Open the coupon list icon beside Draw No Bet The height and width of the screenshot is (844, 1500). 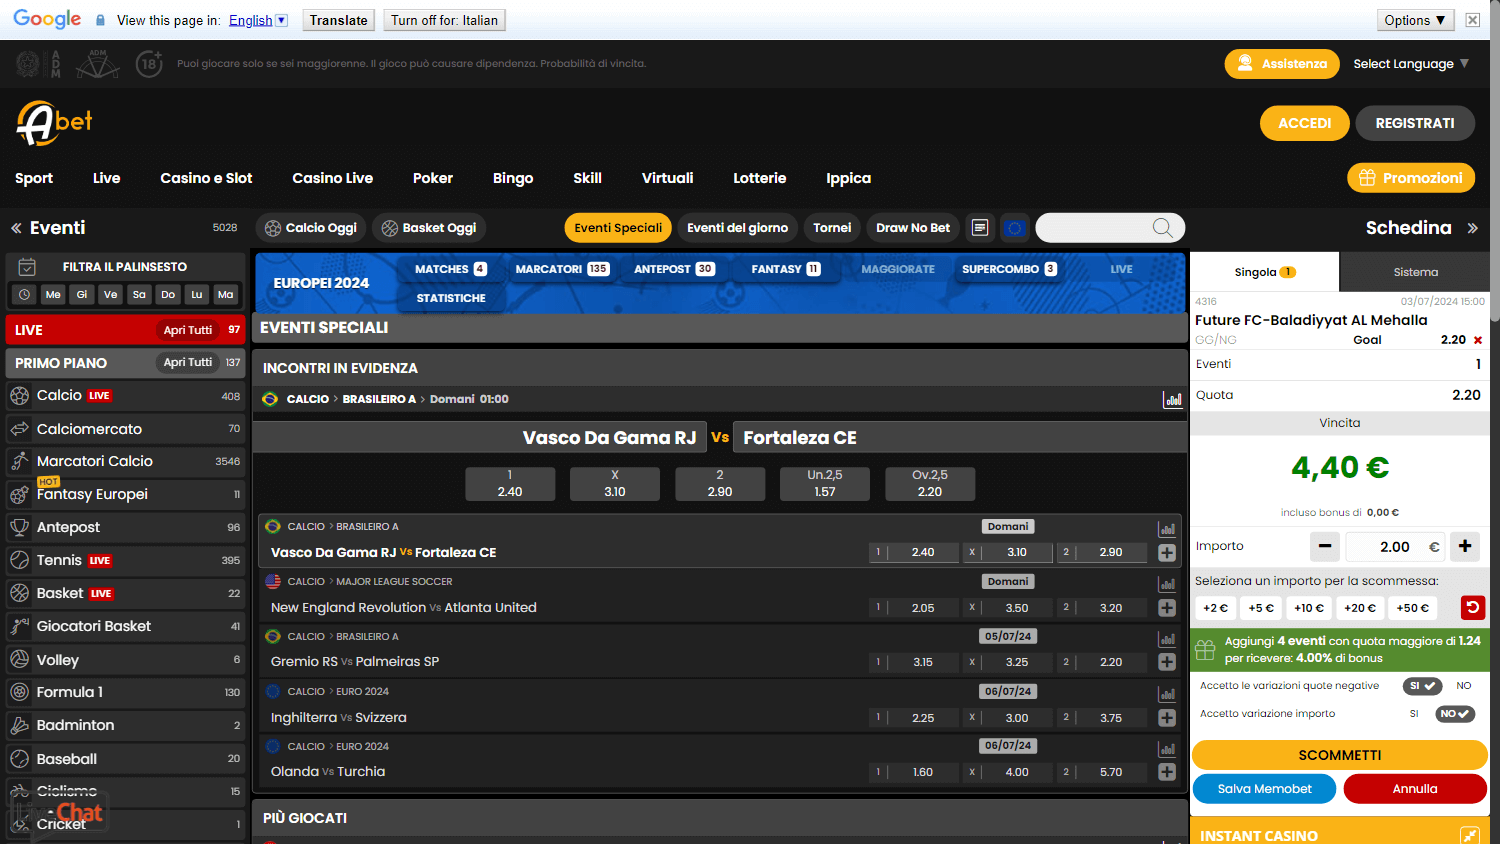pos(980,228)
